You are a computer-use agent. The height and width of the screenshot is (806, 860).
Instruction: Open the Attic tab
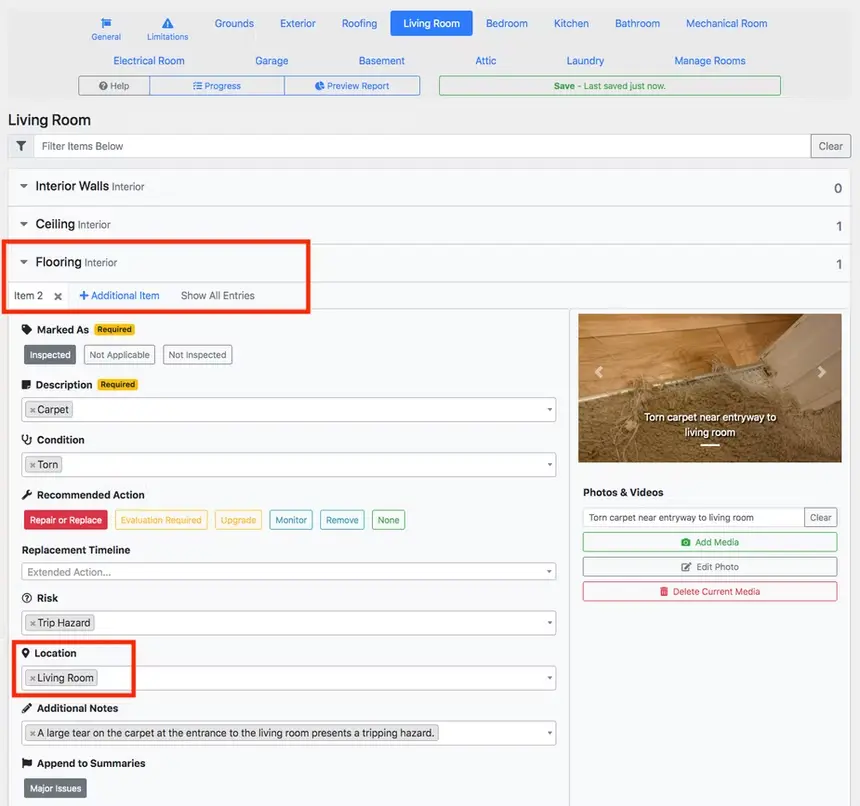[485, 61]
